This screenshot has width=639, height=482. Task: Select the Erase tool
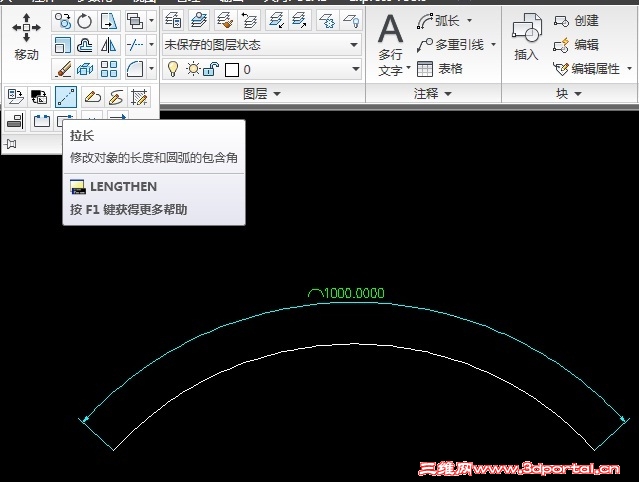point(63,69)
